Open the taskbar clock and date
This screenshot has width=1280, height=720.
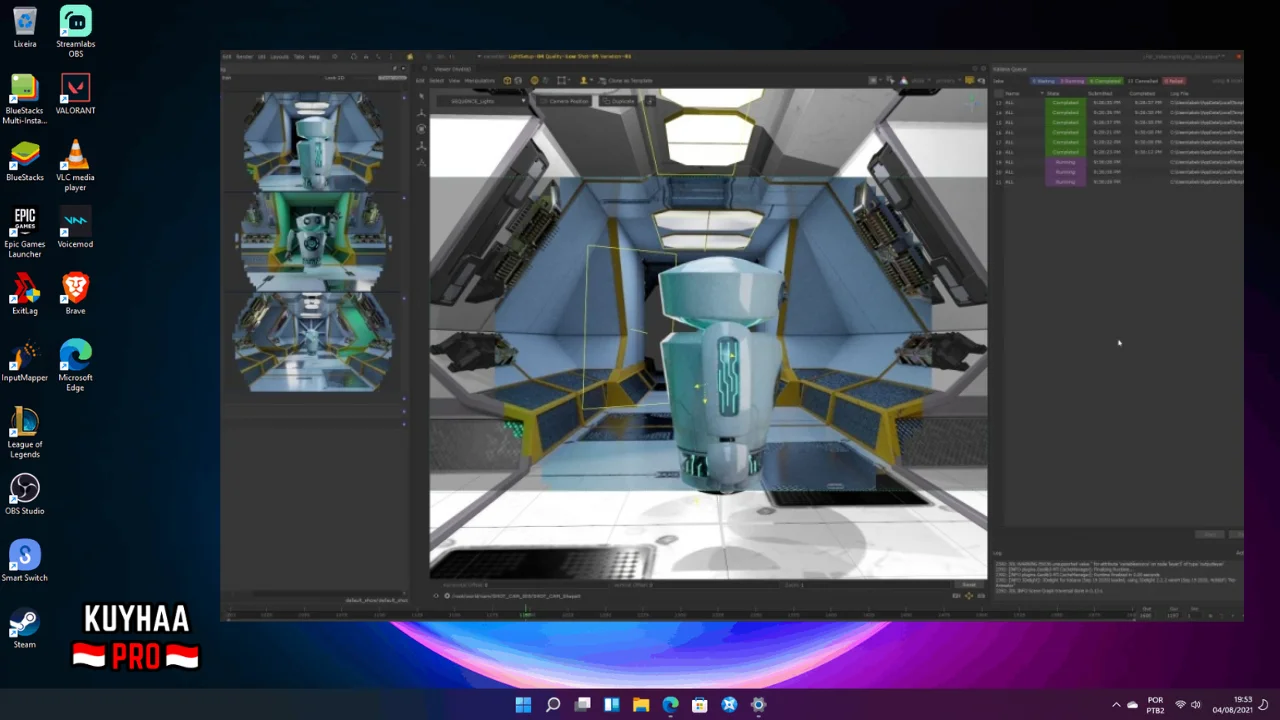pos(1232,705)
